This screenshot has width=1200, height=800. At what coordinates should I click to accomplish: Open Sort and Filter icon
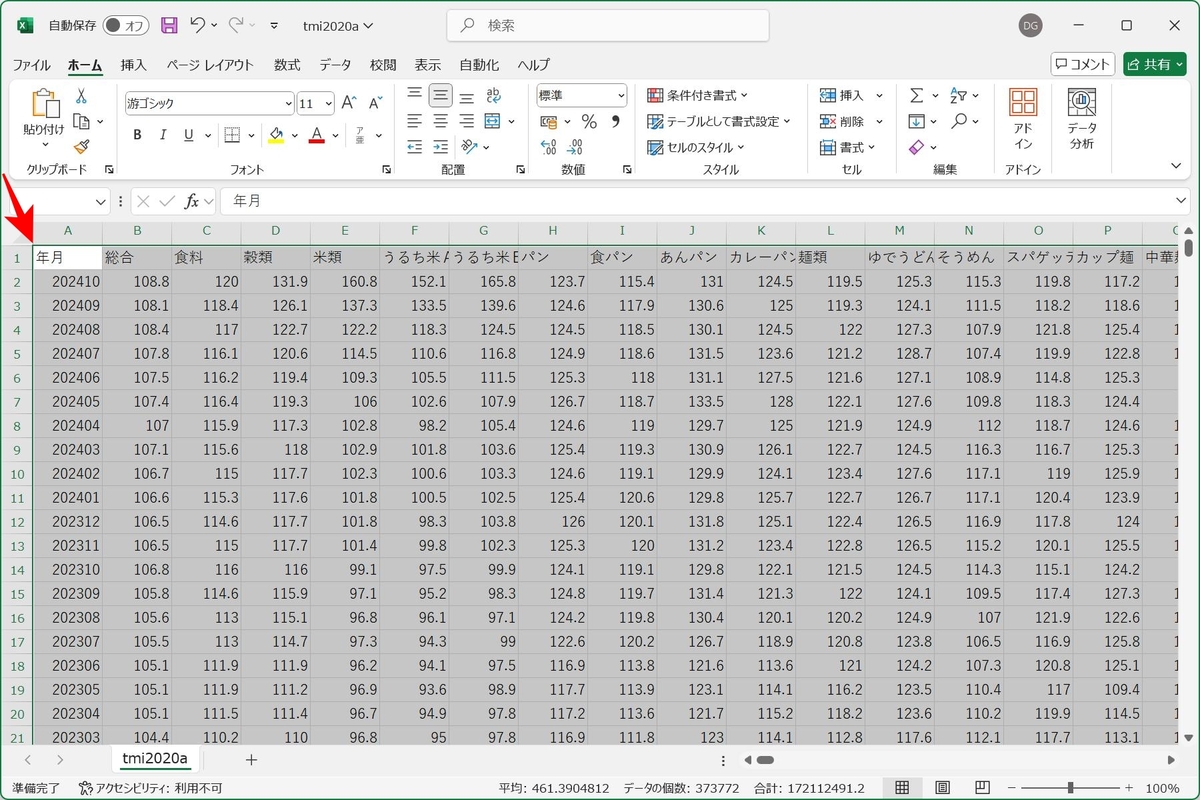959,96
